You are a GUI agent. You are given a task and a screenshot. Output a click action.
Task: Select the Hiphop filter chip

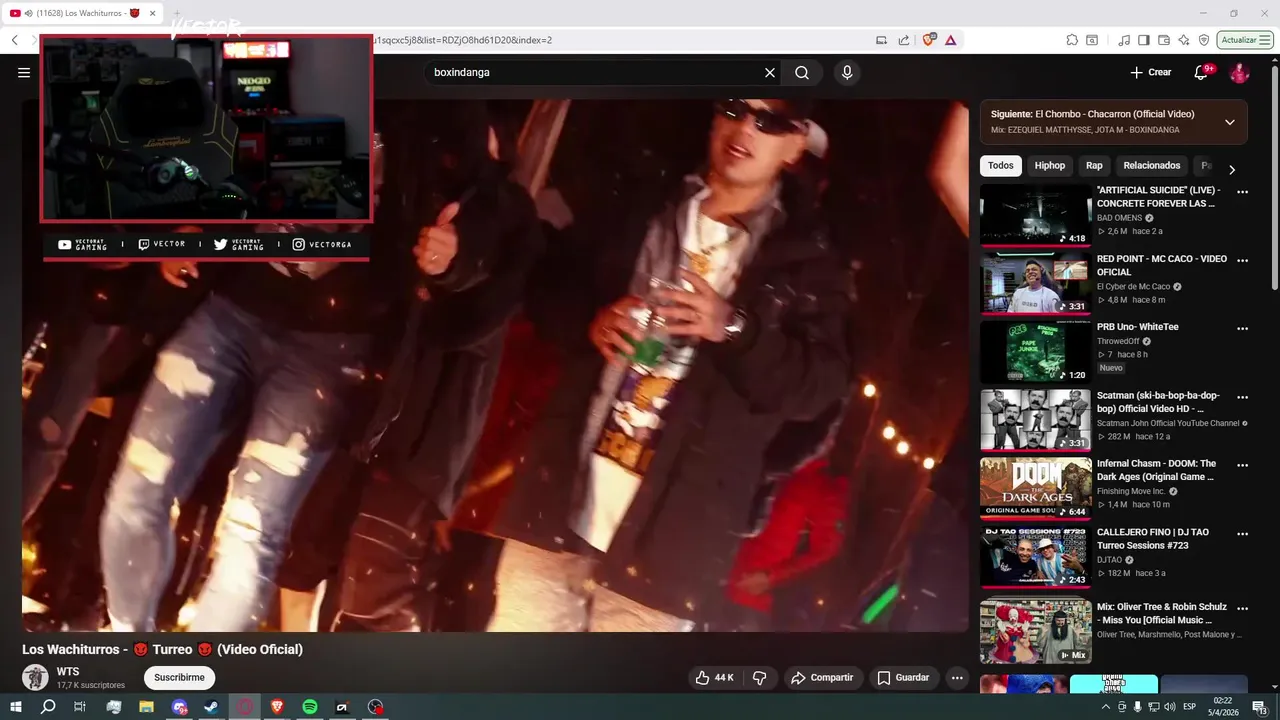(1050, 166)
